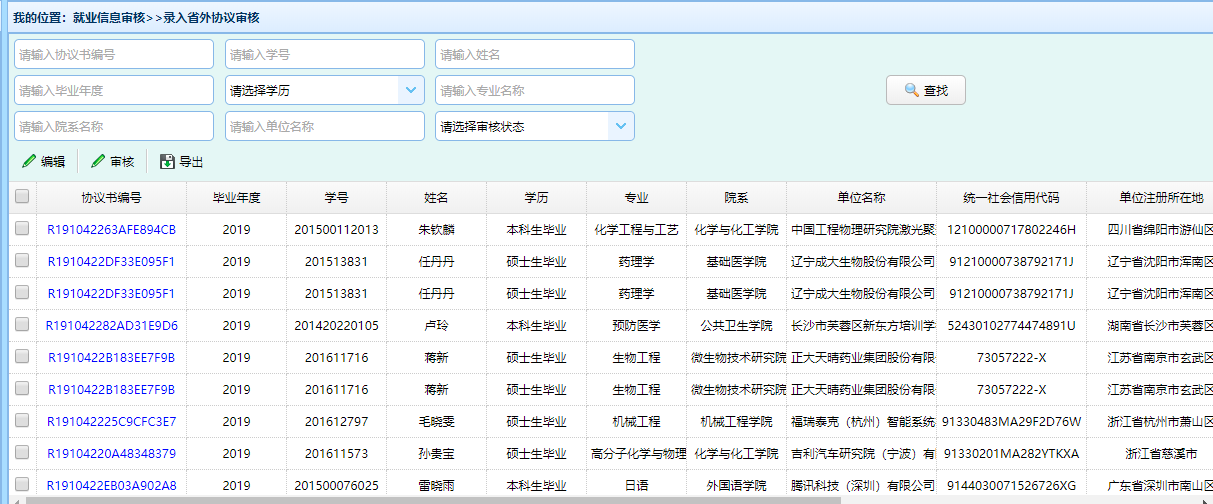
Task: Toggle the select-all checkbox in table header
Action: (x=22, y=197)
